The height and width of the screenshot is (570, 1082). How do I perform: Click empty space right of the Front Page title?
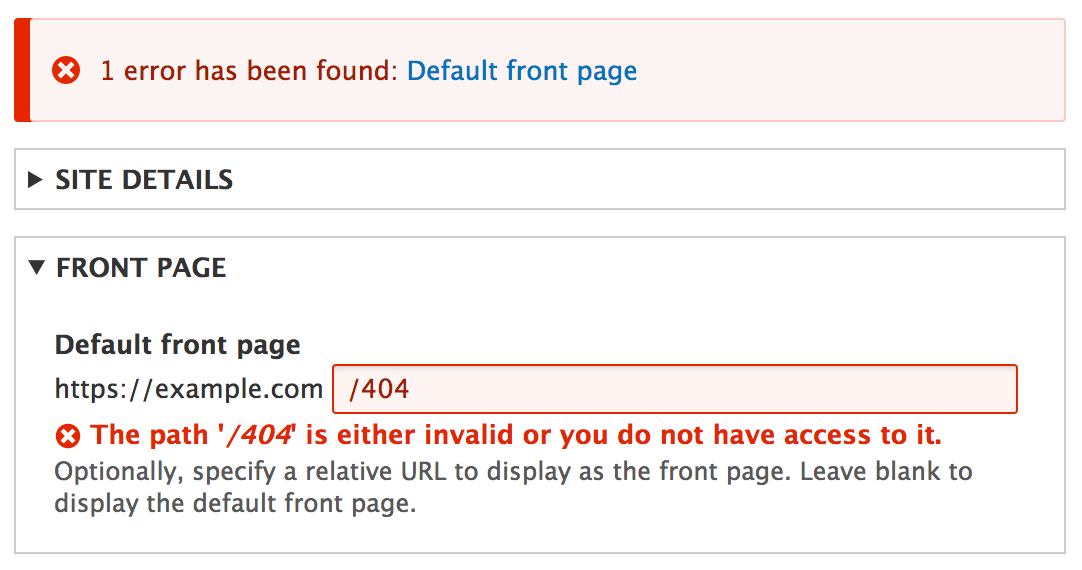pos(650,268)
